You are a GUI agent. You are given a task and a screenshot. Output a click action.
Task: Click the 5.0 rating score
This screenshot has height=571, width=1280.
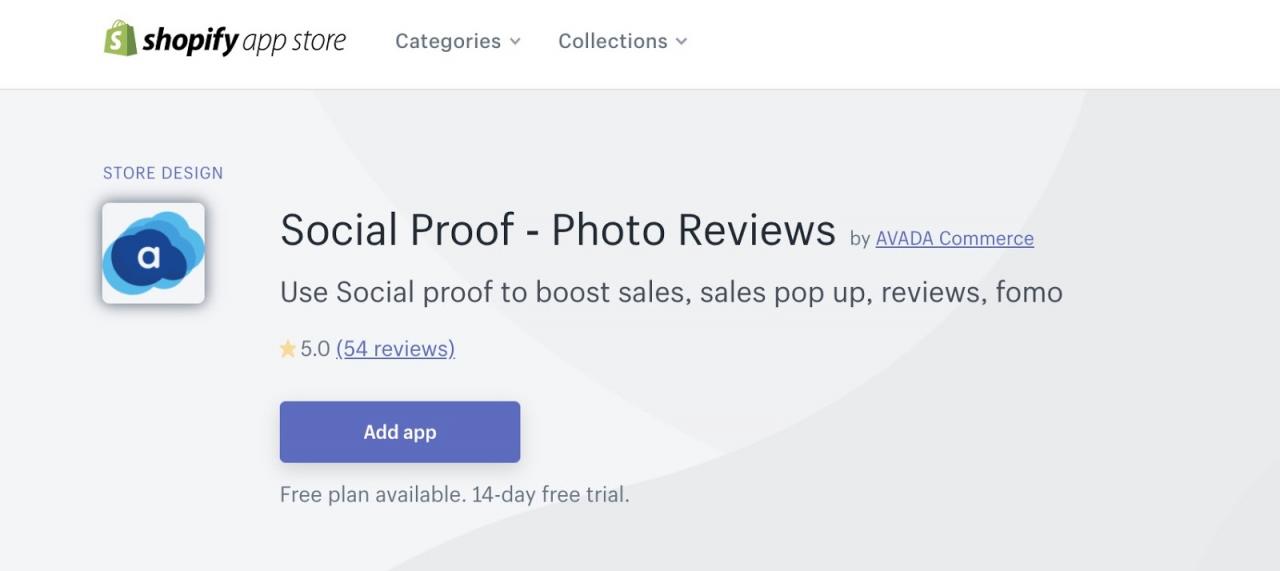(x=315, y=349)
